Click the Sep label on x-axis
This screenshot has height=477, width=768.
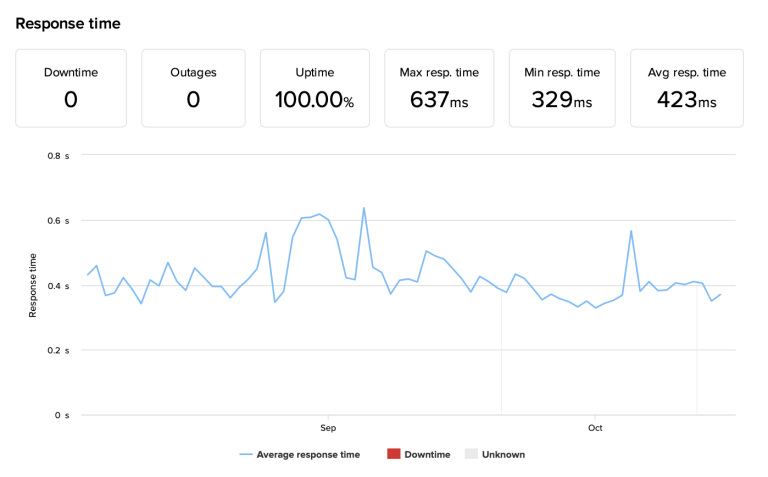pos(328,428)
